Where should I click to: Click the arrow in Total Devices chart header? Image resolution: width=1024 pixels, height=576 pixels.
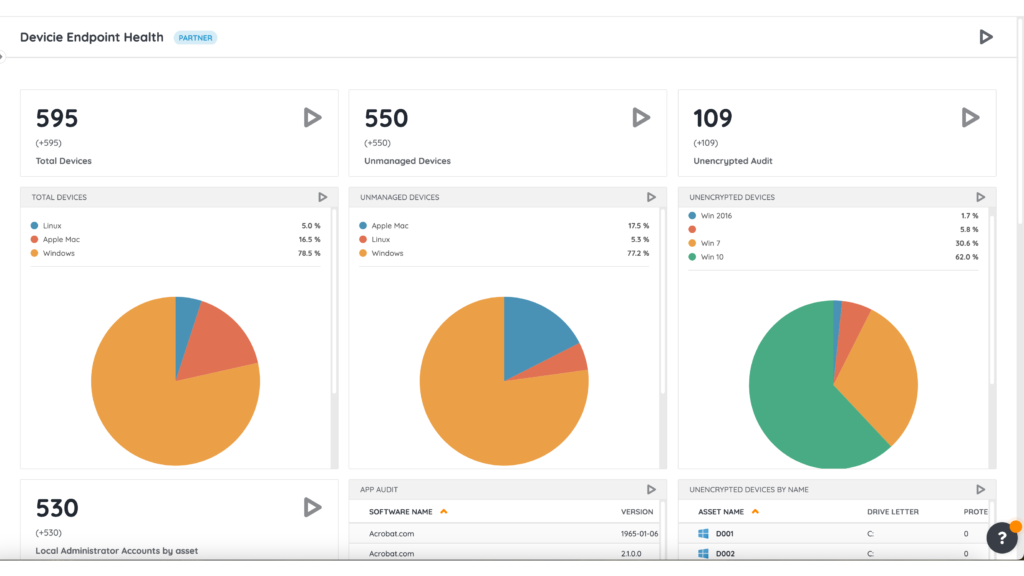pyautogui.click(x=323, y=197)
